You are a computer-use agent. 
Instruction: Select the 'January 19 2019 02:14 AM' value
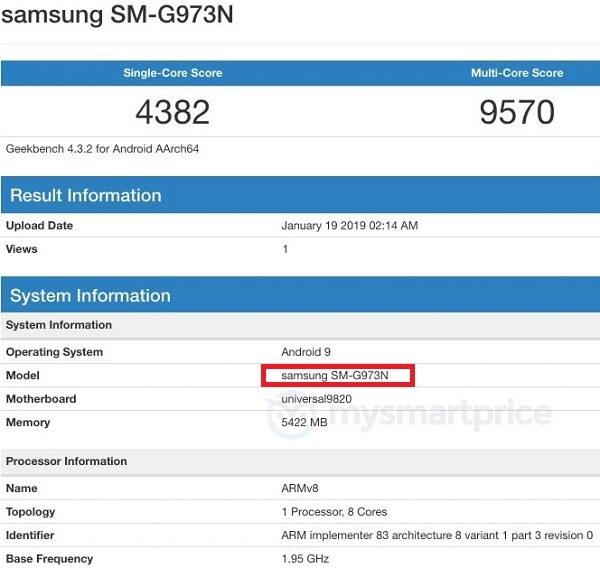(x=349, y=225)
